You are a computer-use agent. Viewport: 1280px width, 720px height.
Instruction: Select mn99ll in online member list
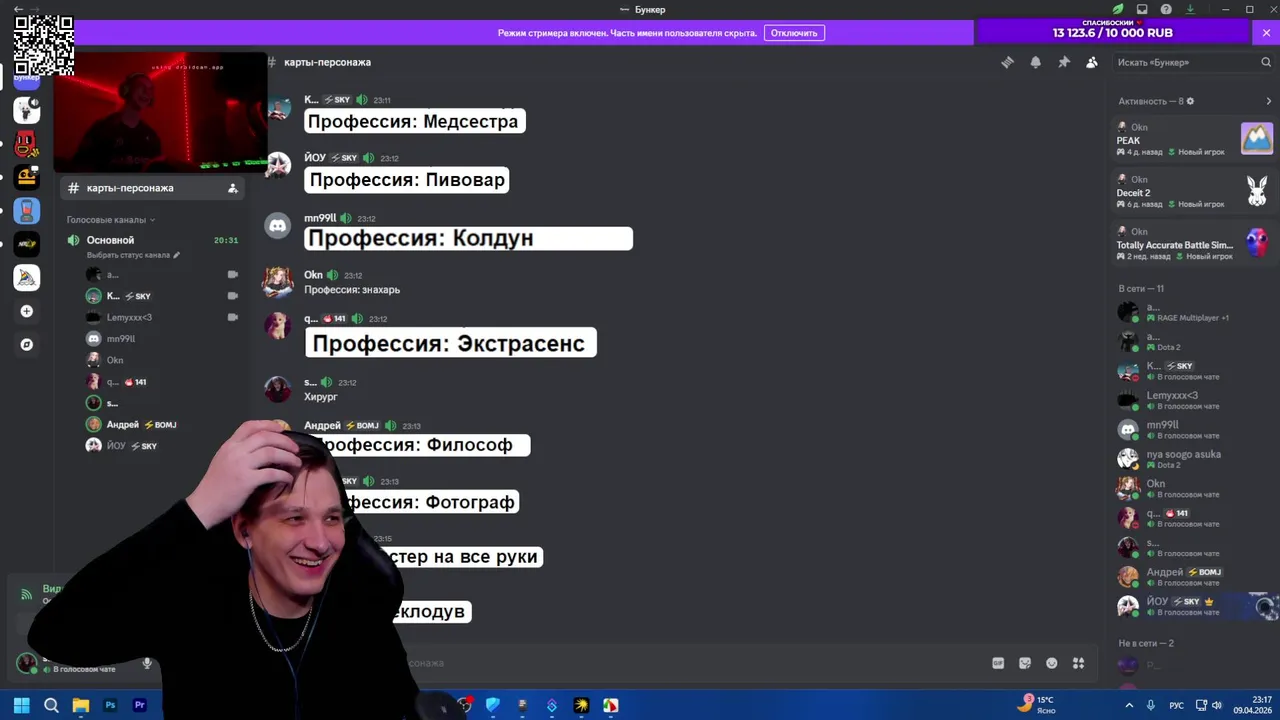tap(1193, 430)
